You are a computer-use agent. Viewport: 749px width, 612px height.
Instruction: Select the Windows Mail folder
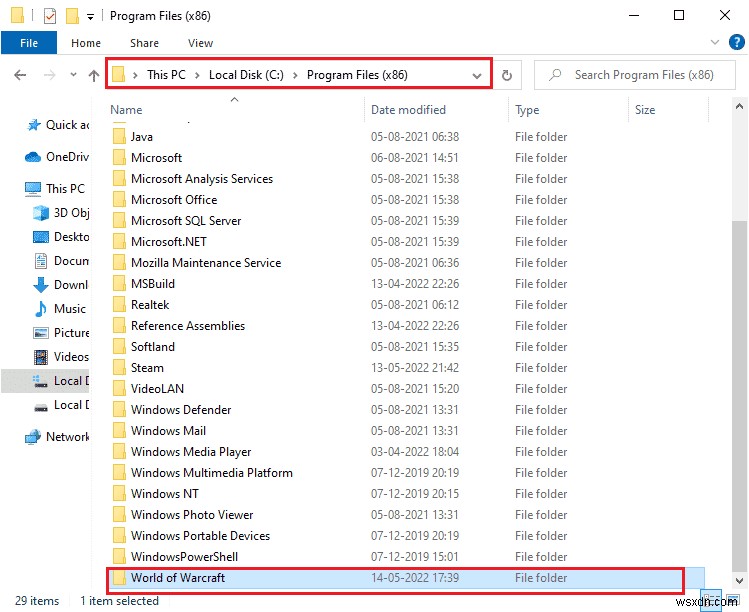point(168,431)
